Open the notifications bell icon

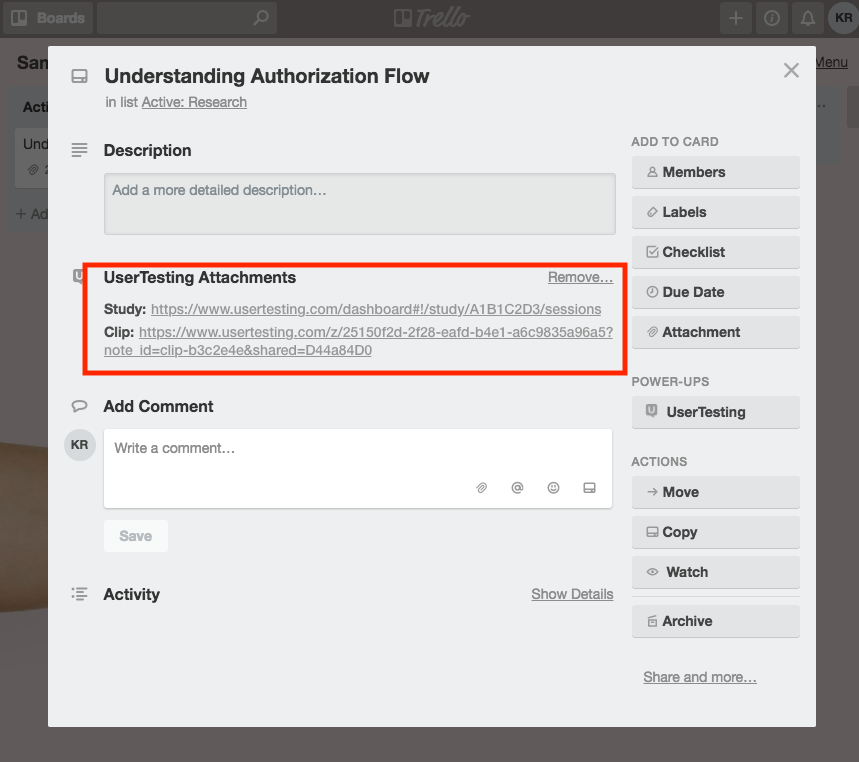coord(808,18)
